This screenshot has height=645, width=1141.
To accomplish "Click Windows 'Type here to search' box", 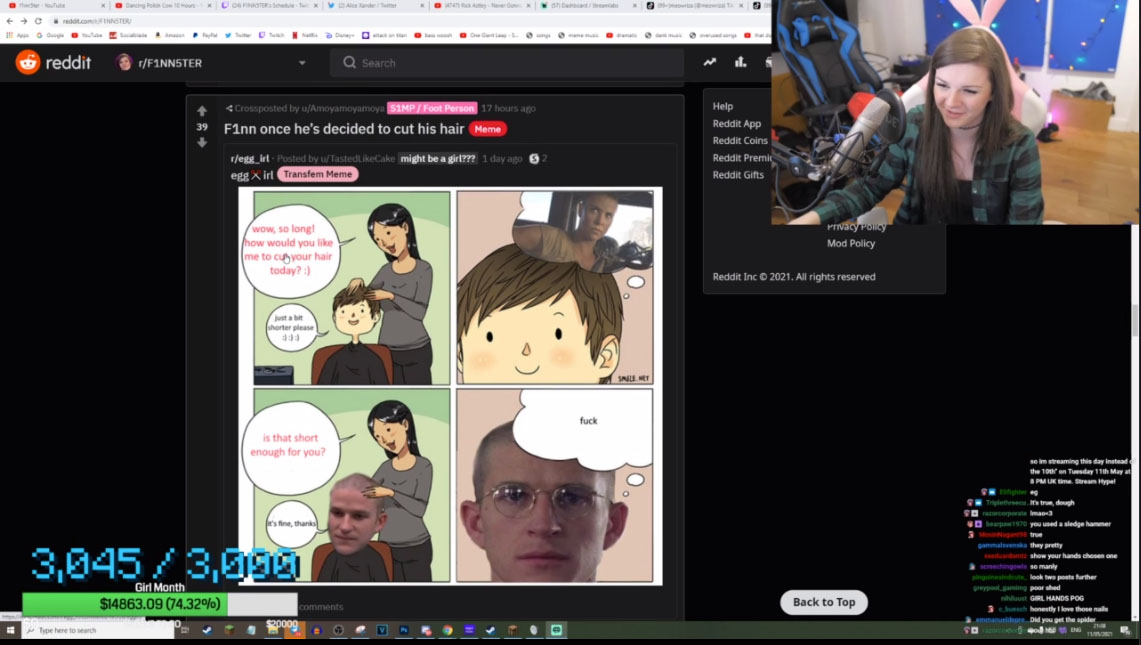I will [x=98, y=630].
